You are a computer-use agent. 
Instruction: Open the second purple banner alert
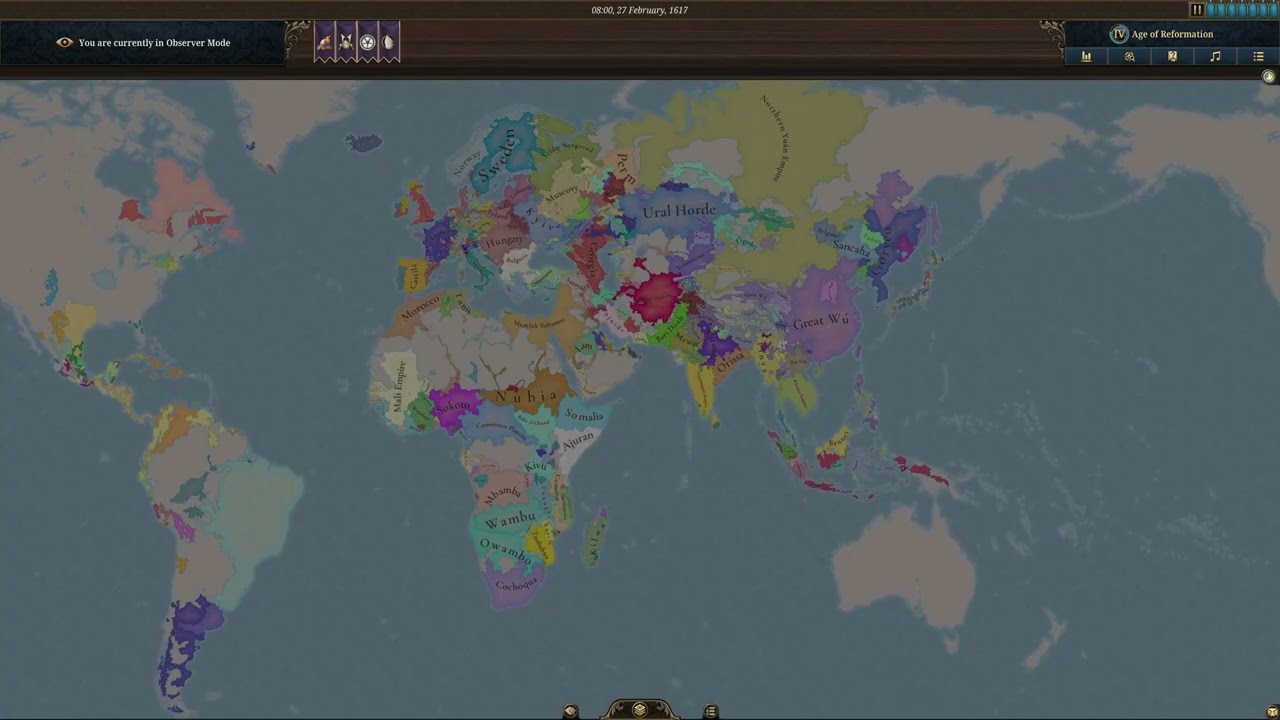[346, 42]
